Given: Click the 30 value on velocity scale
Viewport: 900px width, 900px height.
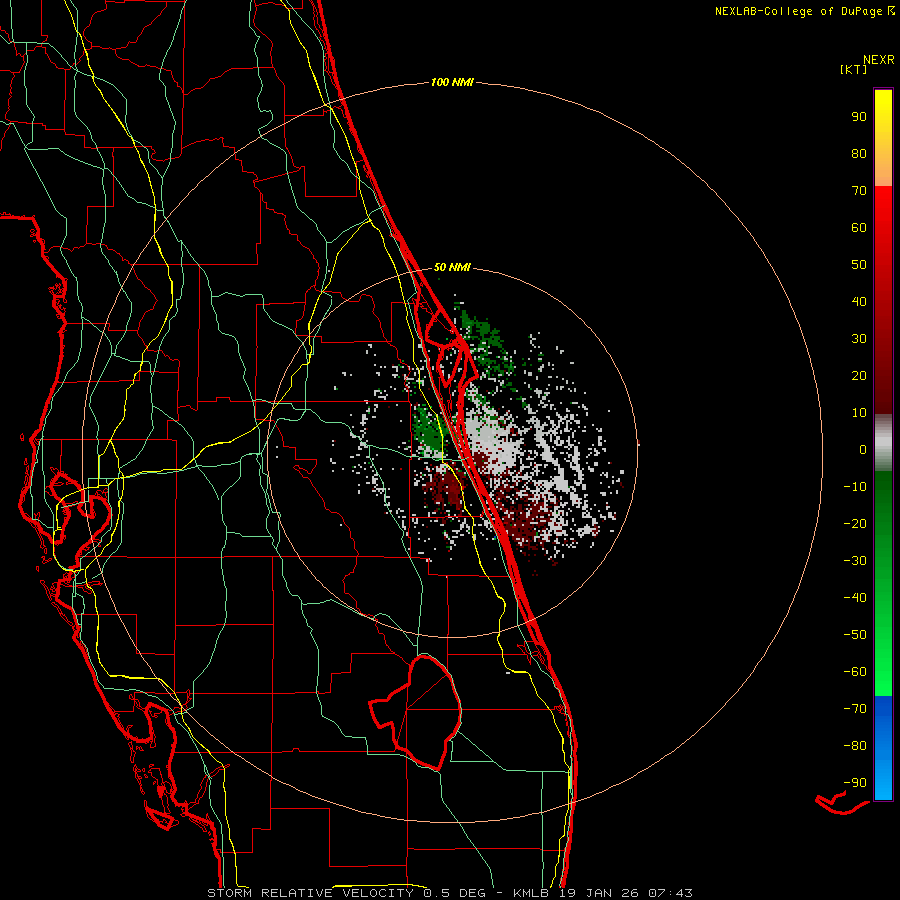Looking at the screenshot, I should 859,339.
